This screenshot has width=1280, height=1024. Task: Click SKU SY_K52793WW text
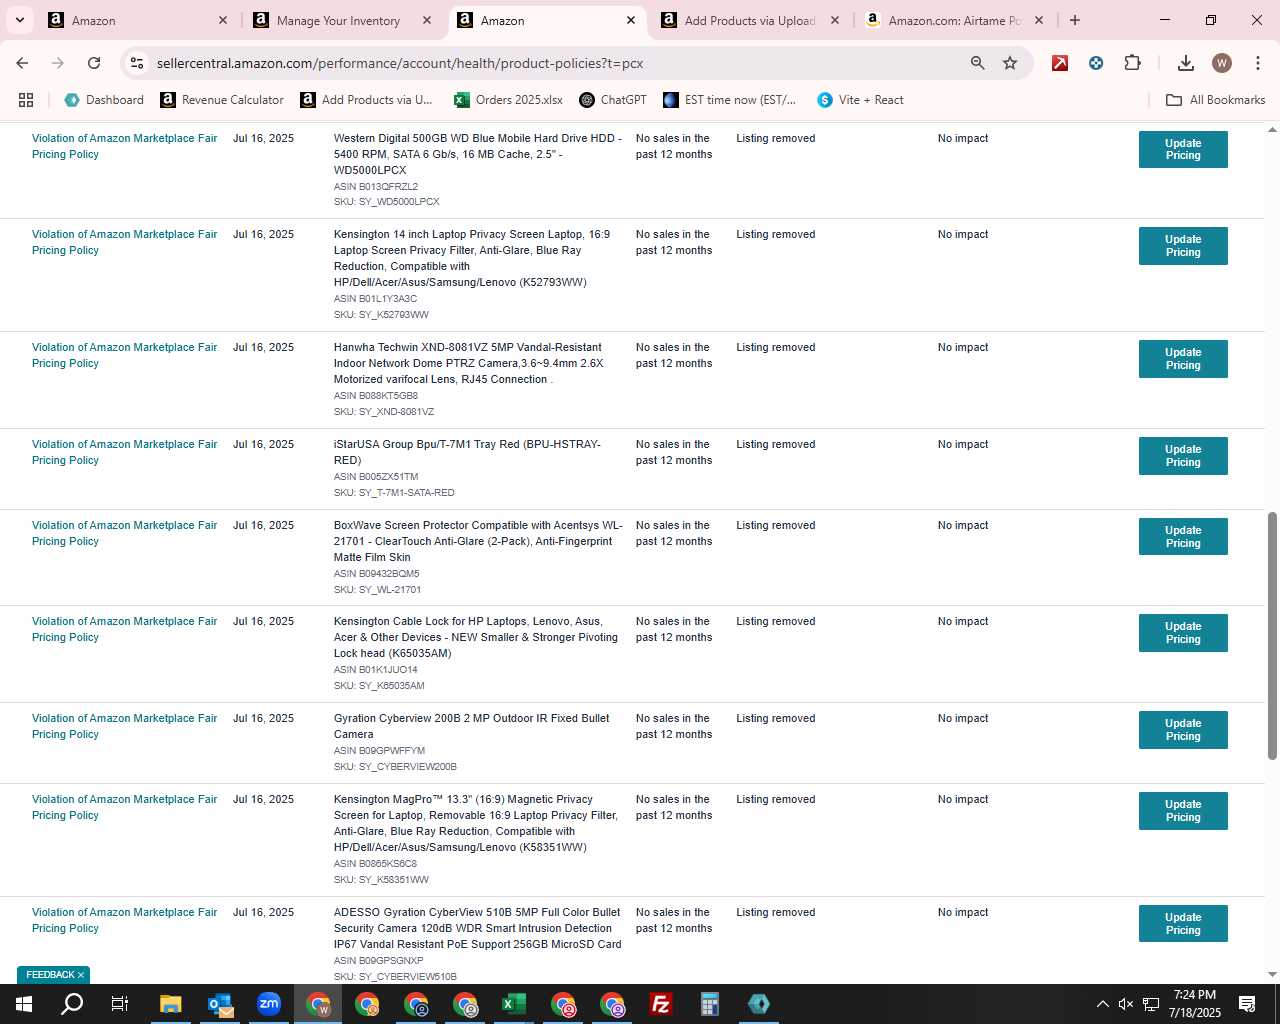point(381,315)
